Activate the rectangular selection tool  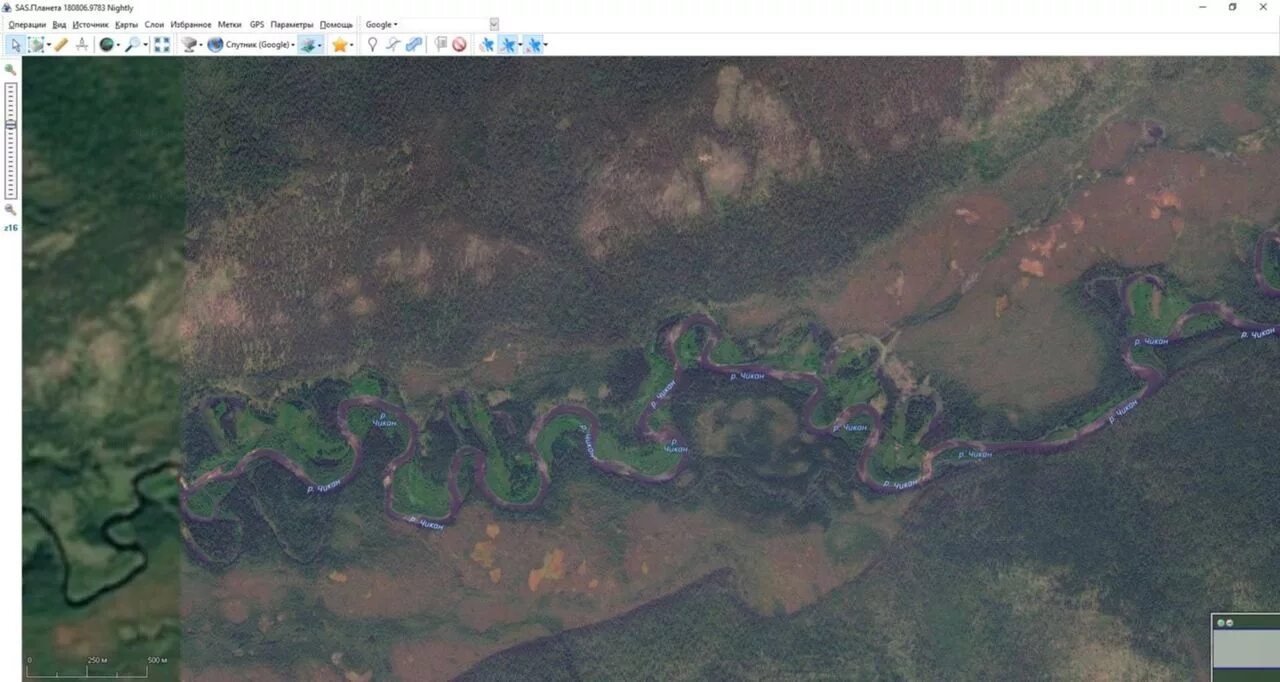click(x=35, y=44)
